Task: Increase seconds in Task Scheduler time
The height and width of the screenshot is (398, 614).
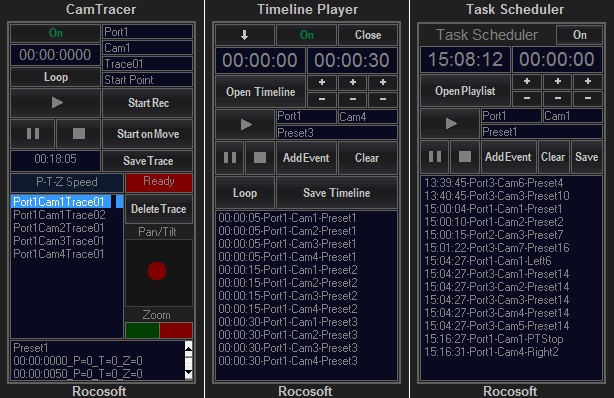Action: coord(588,81)
